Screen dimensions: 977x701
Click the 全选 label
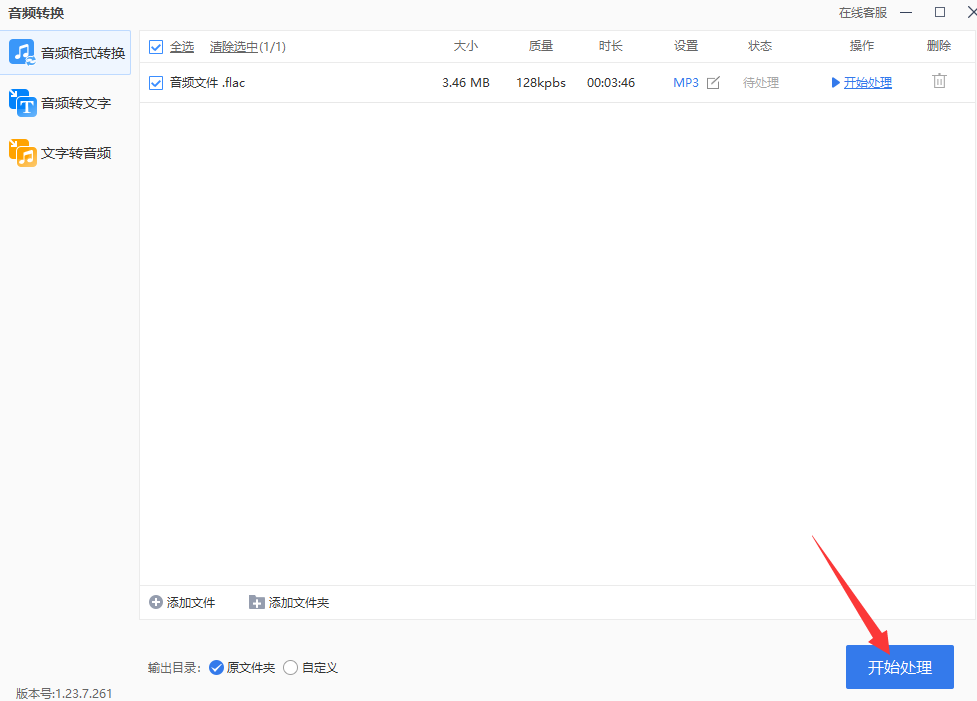(182, 47)
